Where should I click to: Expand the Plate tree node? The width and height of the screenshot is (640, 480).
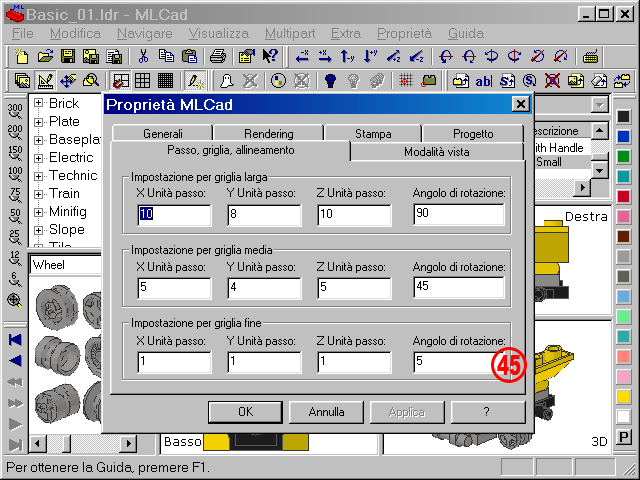click(x=38, y=122)
